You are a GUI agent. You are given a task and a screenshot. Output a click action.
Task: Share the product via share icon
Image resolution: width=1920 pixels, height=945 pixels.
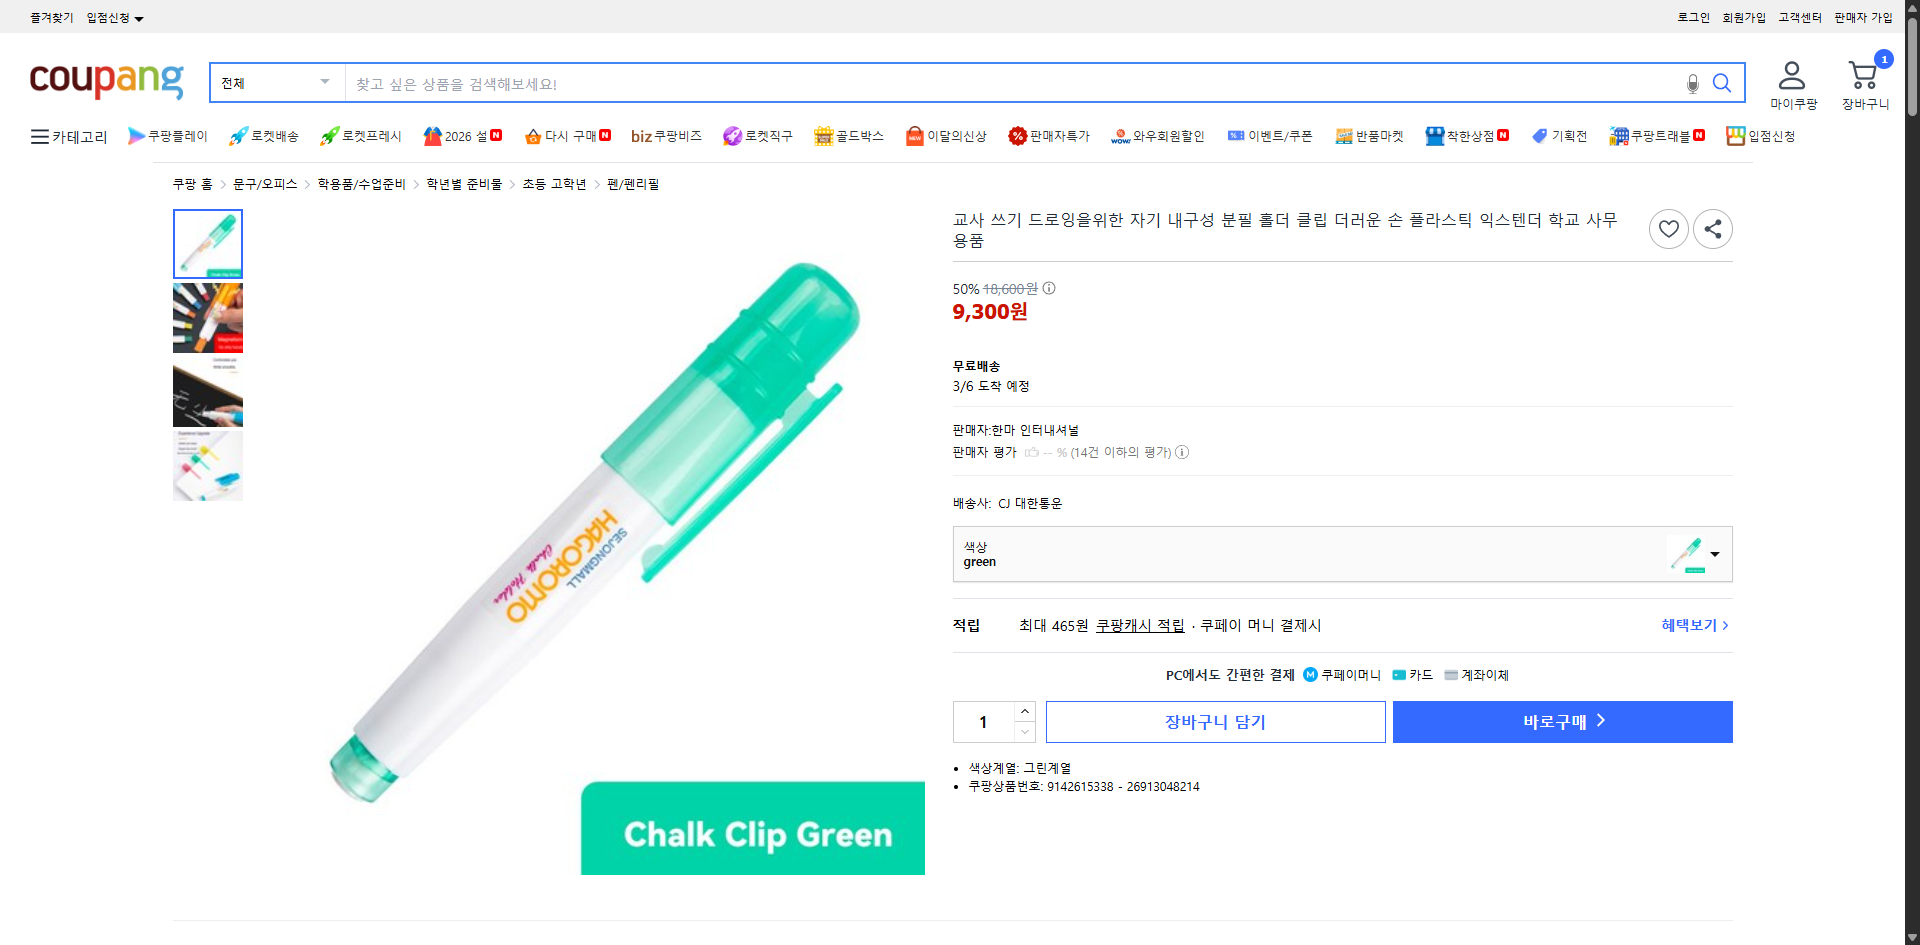[x=1712, y=228]
